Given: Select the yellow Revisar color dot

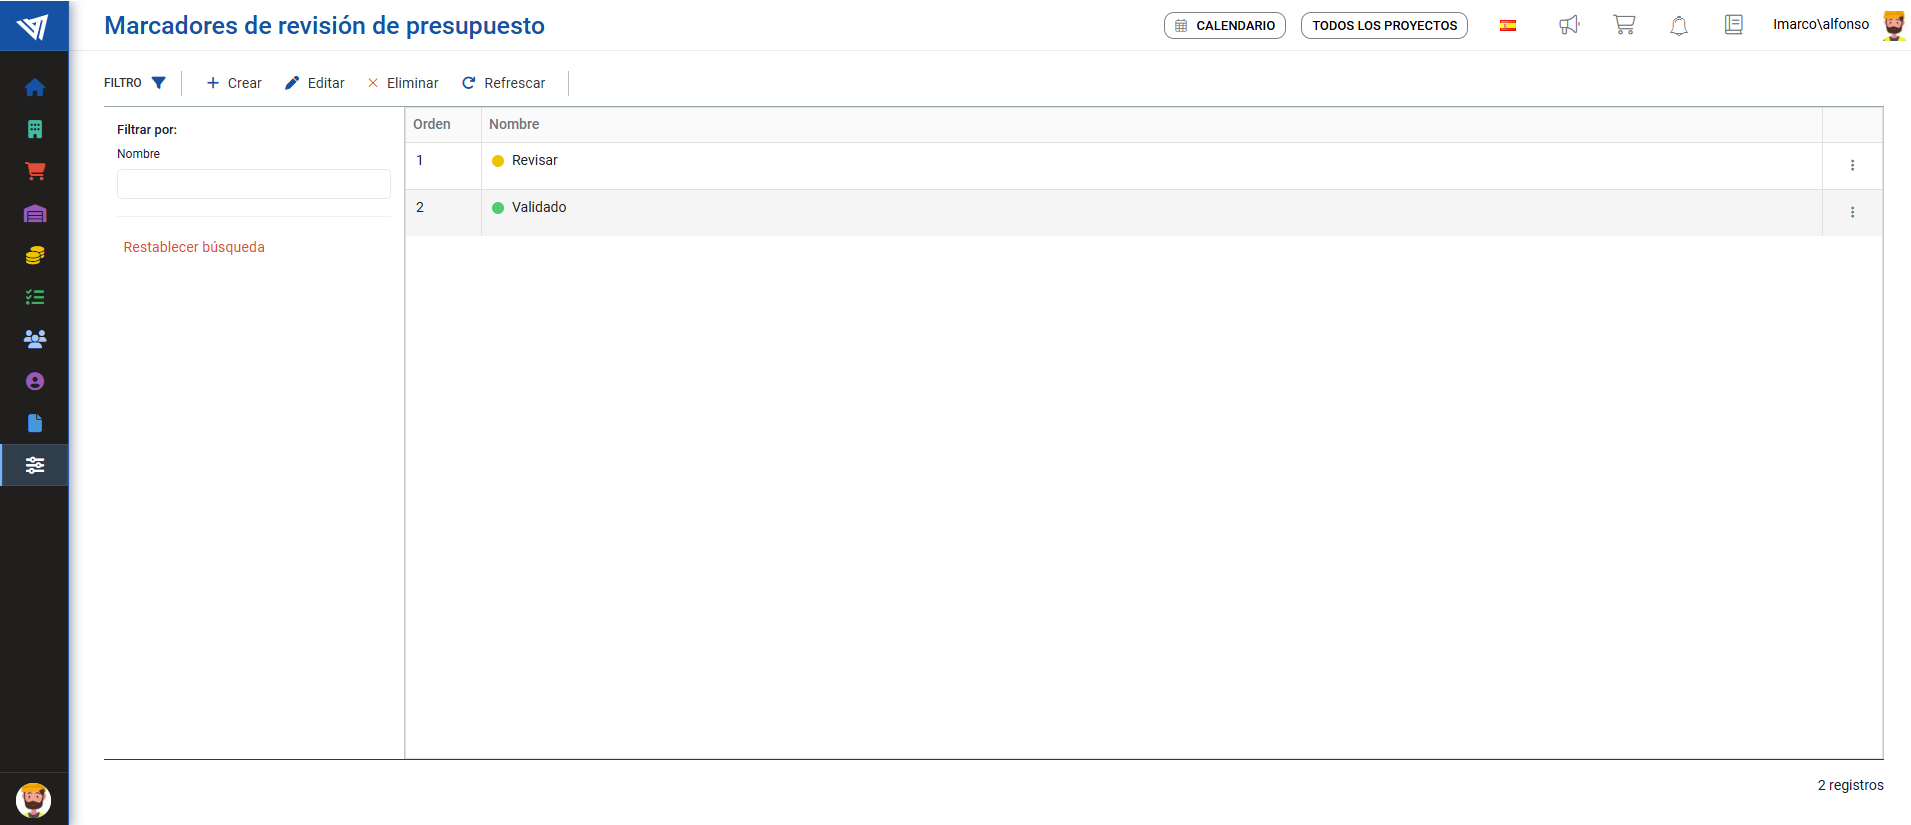Looking at the screenshot, I should tap(498, 161).
